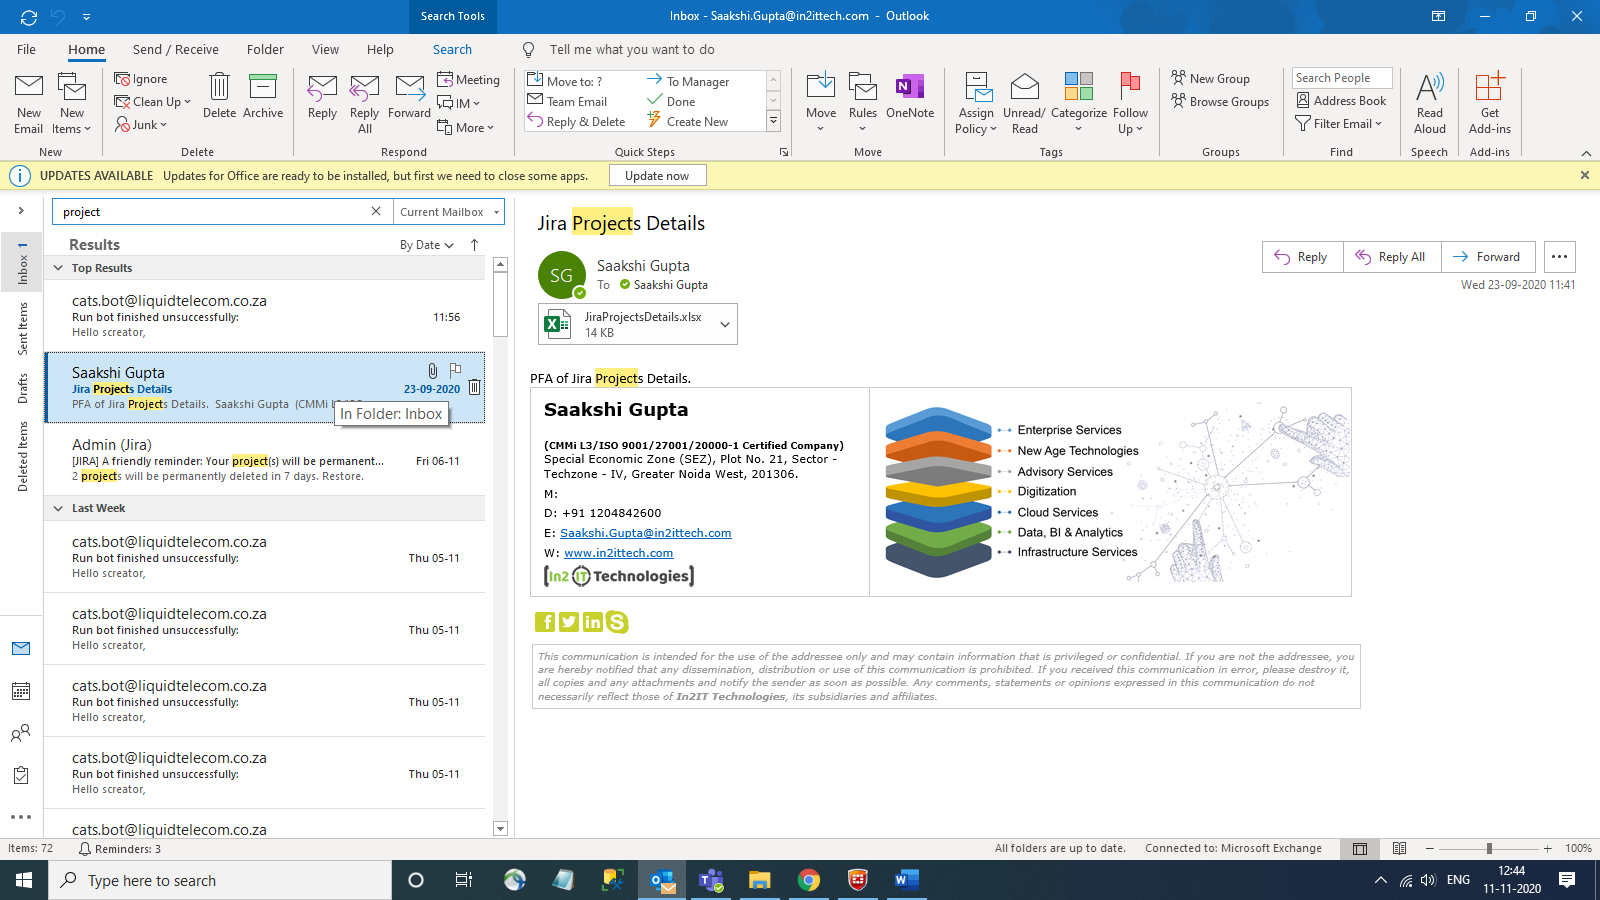
Task: Open the Send / Receive tab
Action: pos(175,50)
